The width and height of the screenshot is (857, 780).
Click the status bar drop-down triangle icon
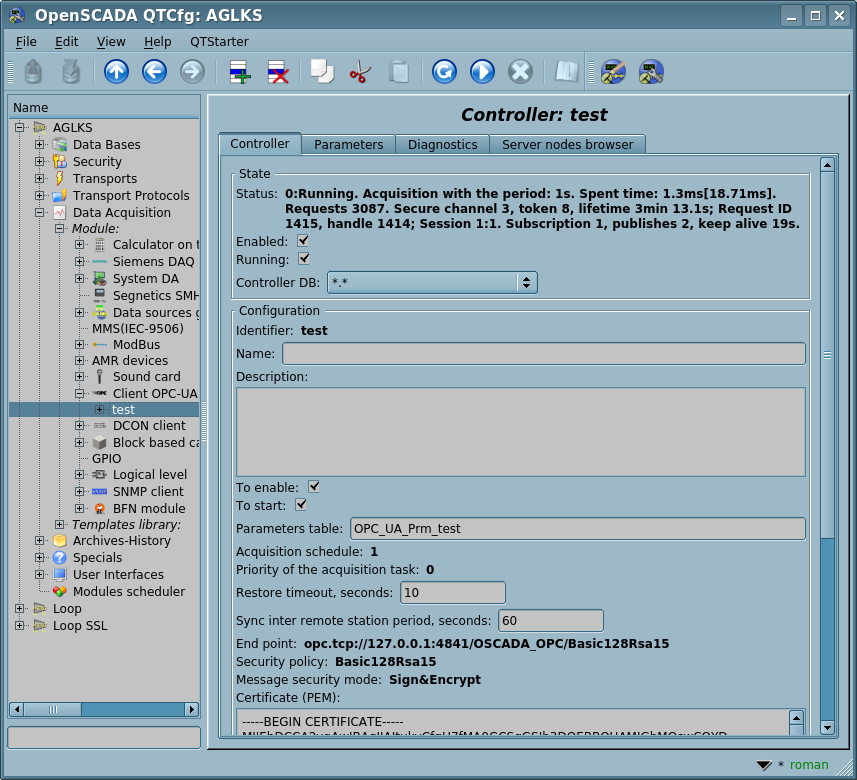tap(764, 765)
